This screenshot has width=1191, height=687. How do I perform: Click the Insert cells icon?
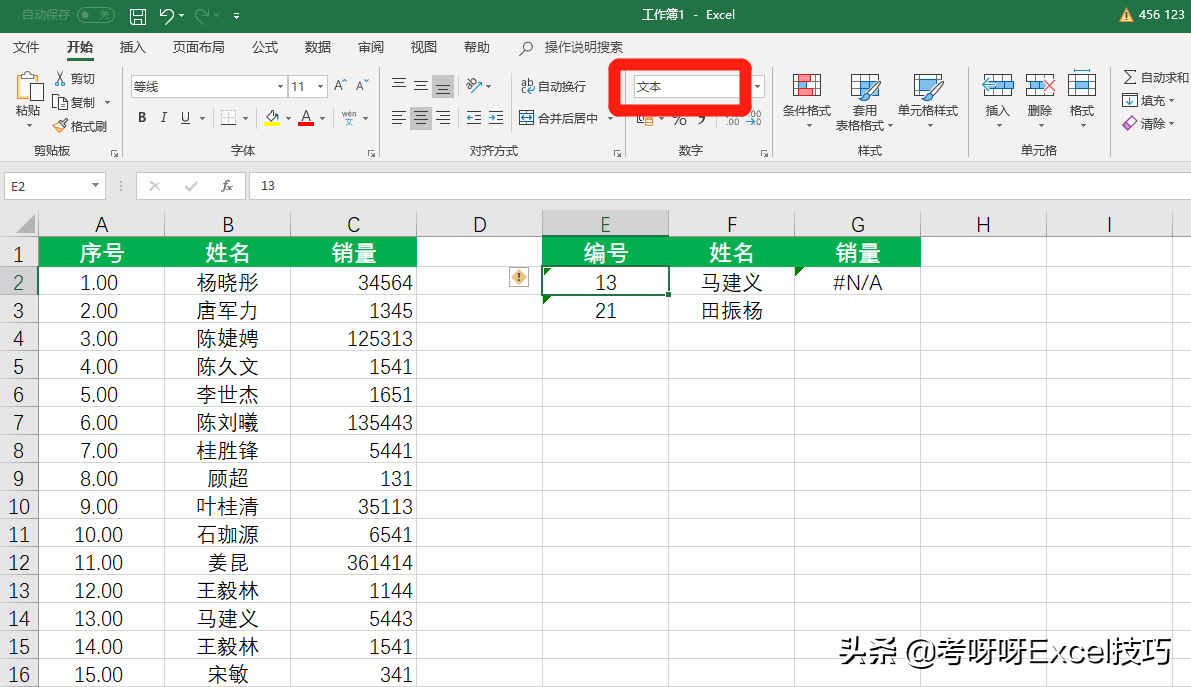(x=997, y=86)
